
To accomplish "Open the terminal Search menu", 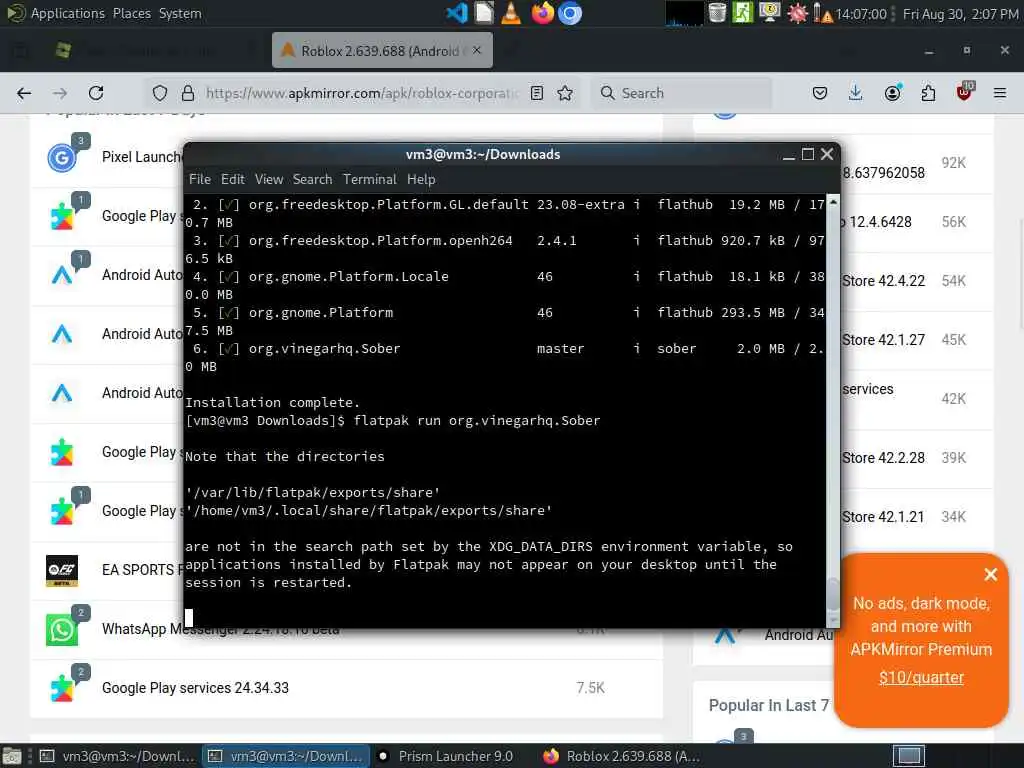I will pyautogui.click(x=312, y=179).
